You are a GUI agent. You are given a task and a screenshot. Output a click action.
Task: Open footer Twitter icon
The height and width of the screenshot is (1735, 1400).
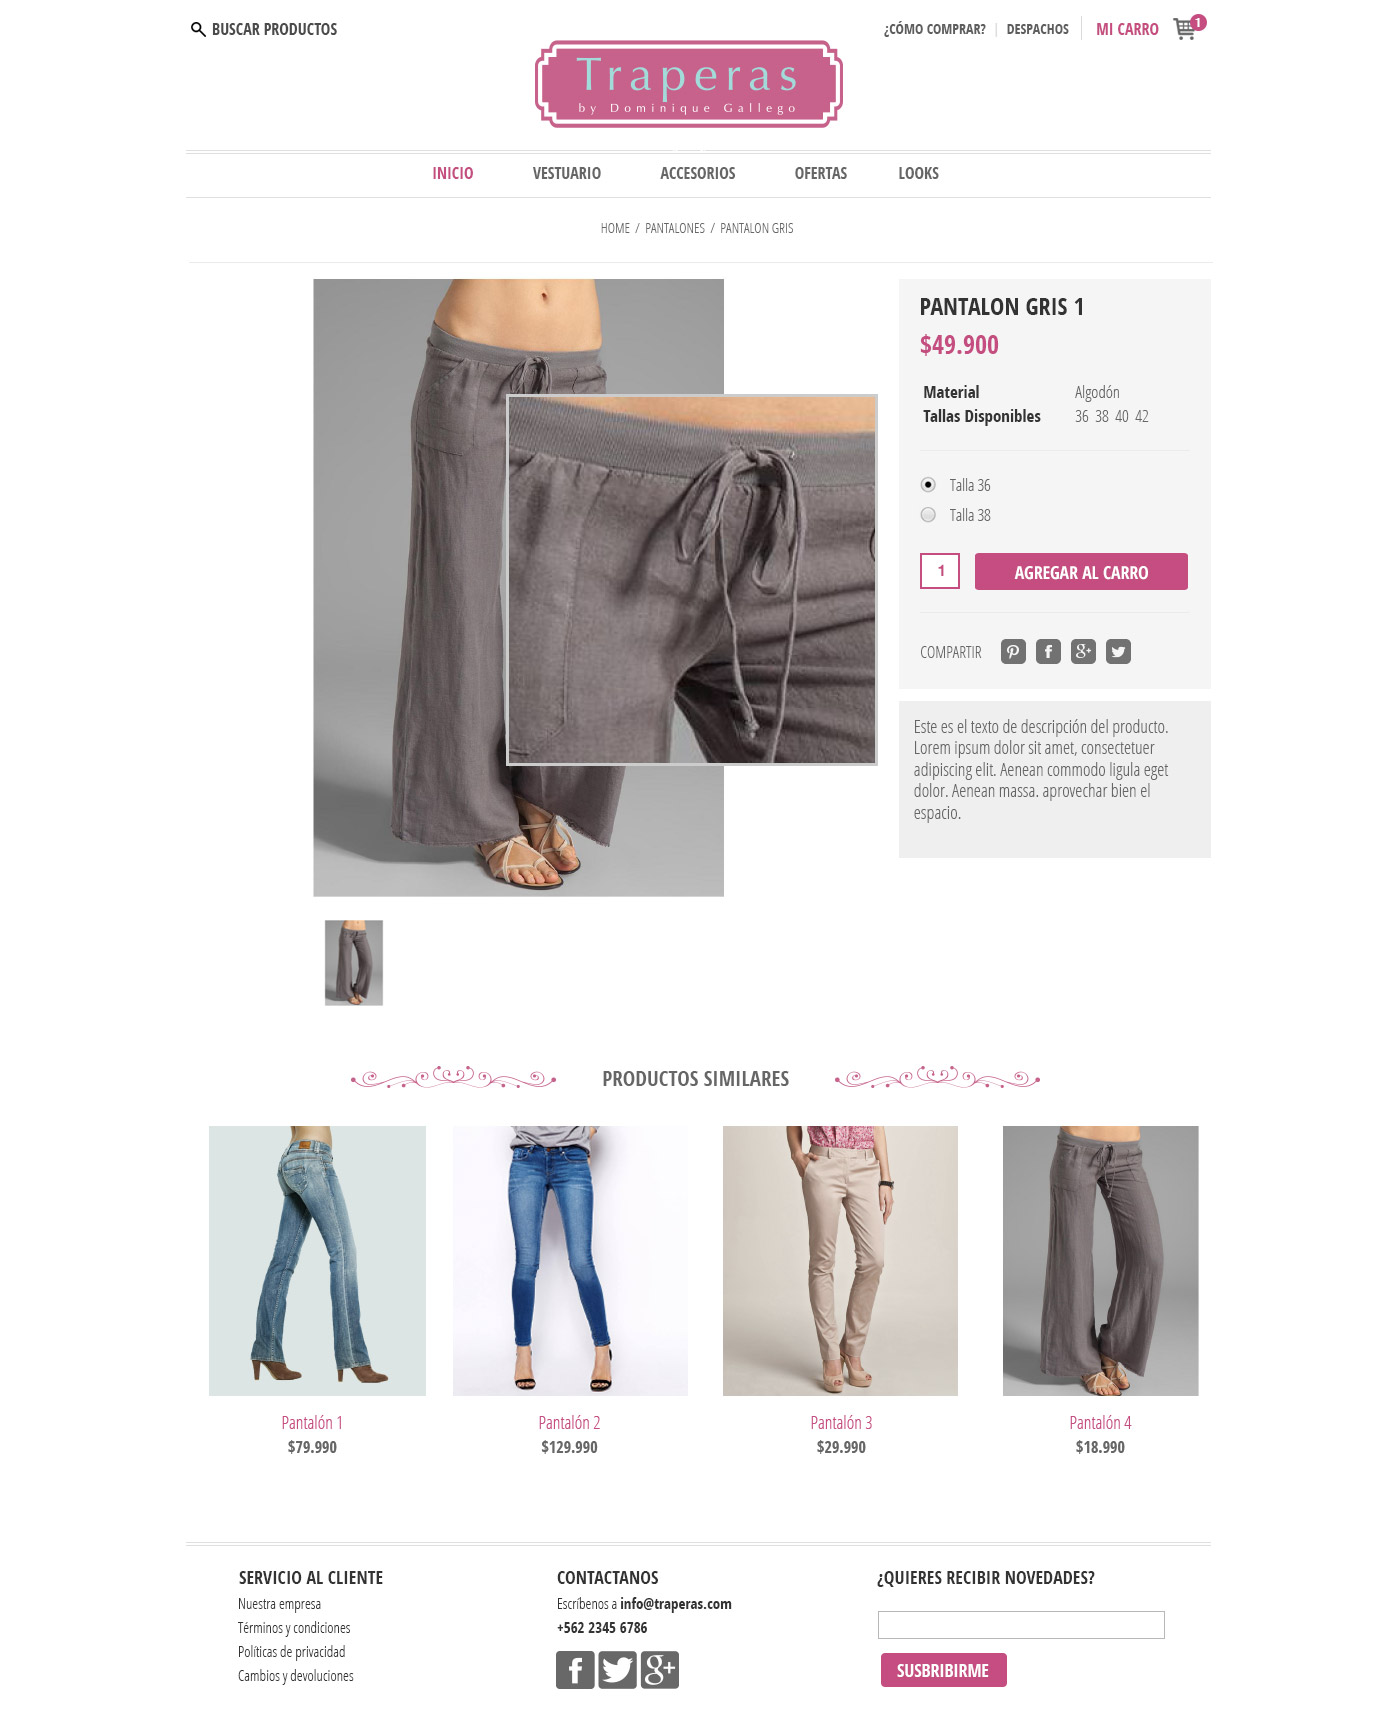tap(617, 1670)
